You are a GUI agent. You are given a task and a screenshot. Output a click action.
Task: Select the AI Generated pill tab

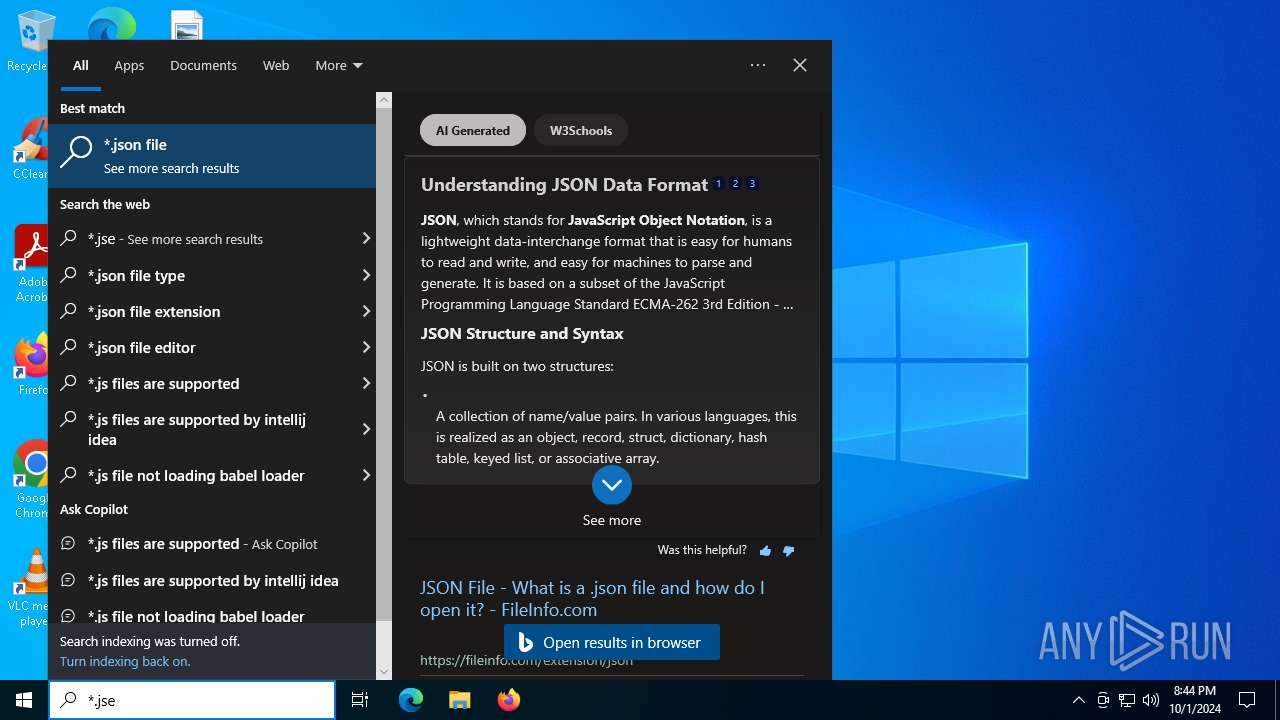[x=473, y=130]
